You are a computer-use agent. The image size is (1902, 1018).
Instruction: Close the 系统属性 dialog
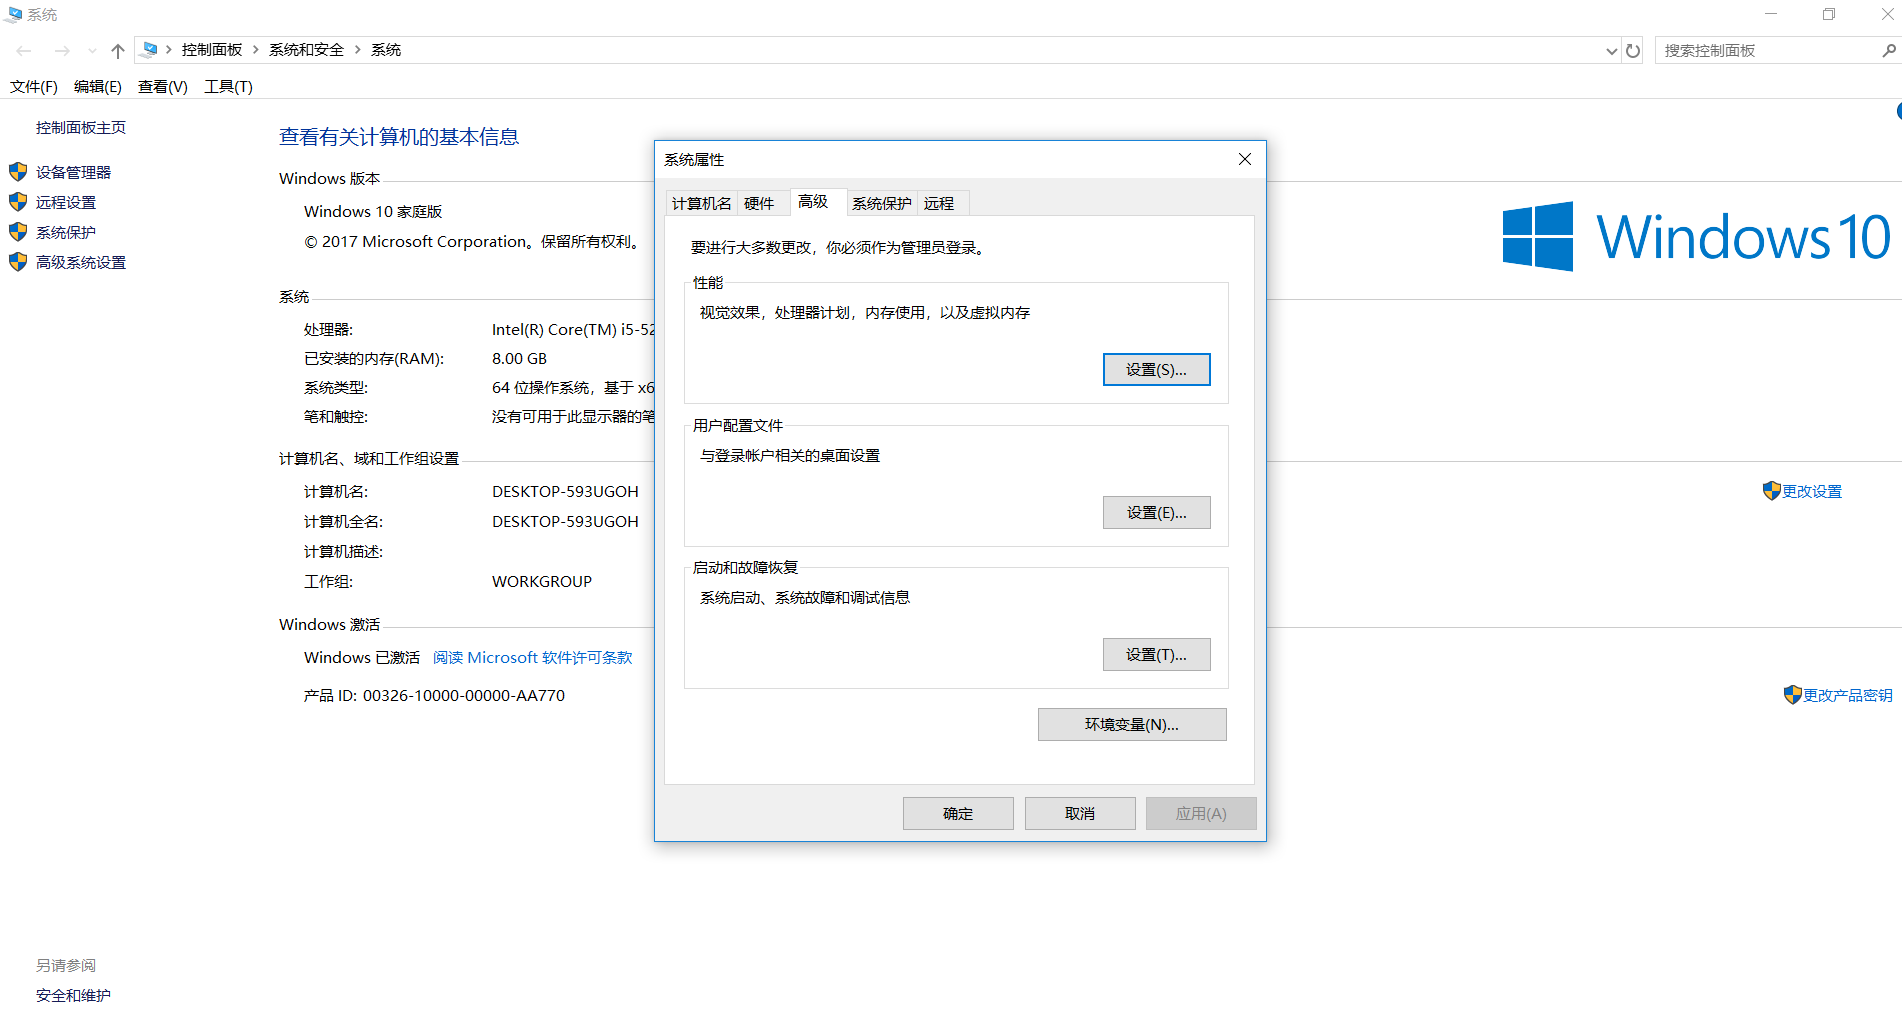point(1245,159)
